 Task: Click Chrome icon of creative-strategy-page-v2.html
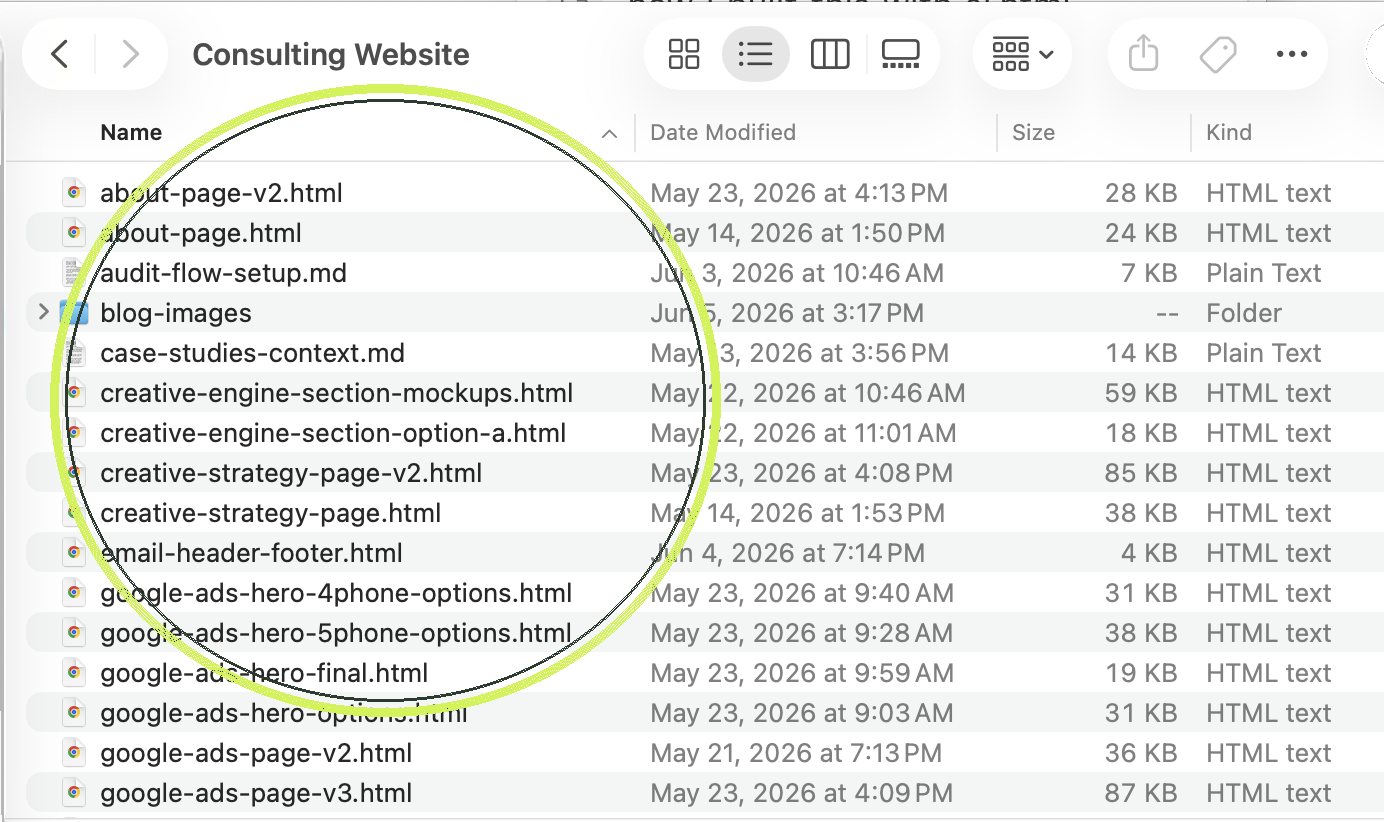(73, 472)
